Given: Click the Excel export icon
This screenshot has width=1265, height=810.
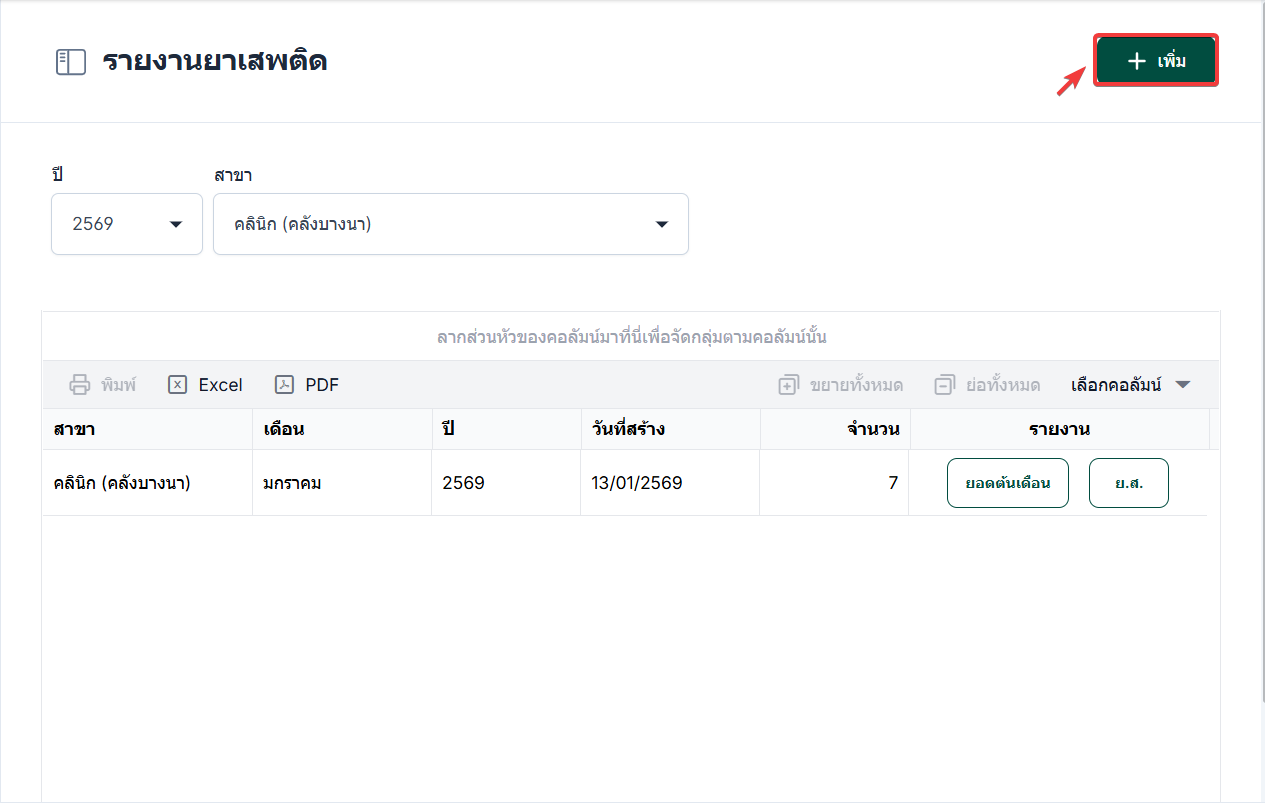Looking at the screenshot, I should (178, 385).
